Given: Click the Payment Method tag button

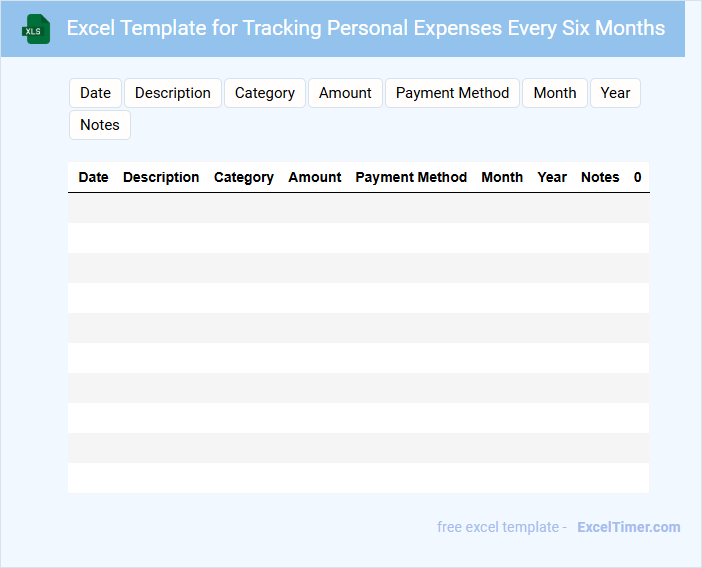Looking at the screenshot, I should click(x=452, y=93).
